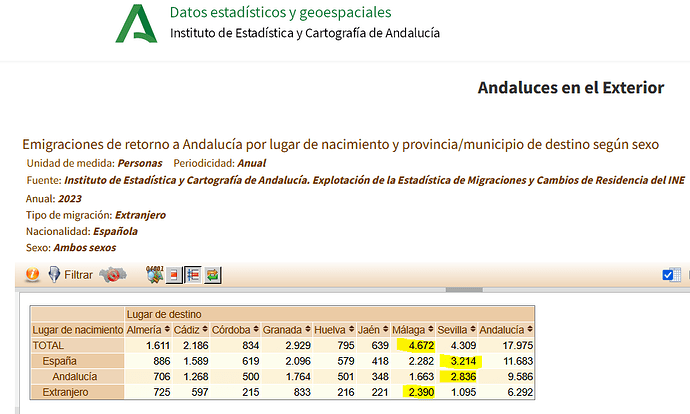Sort the table by Almería column arrows
Image resolution: width=690 pixels, height=414 pixels.
pos(167,330)
